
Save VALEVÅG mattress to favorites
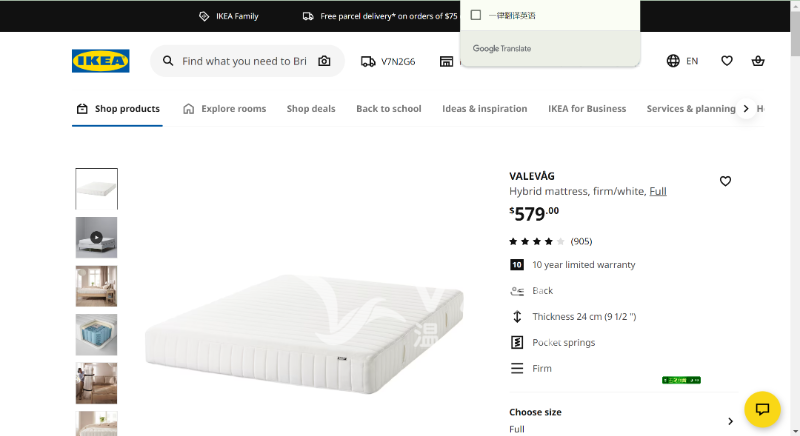coord(725,181)
